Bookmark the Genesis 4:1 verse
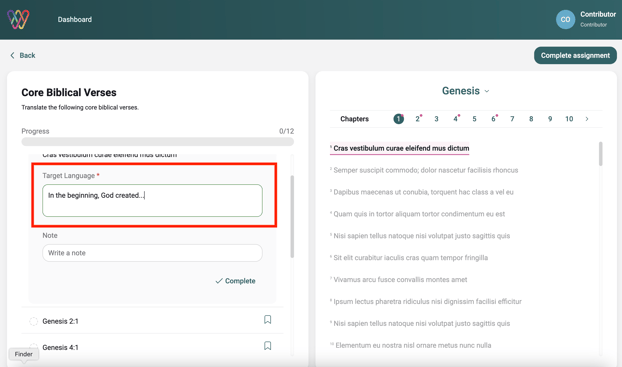622x367 pixels. 268,346
